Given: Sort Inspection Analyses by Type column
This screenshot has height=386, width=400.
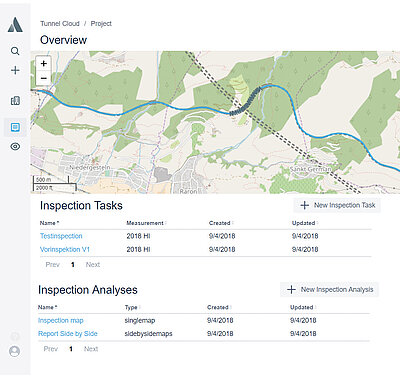Looking at the screenshot, I should (133, 307).
